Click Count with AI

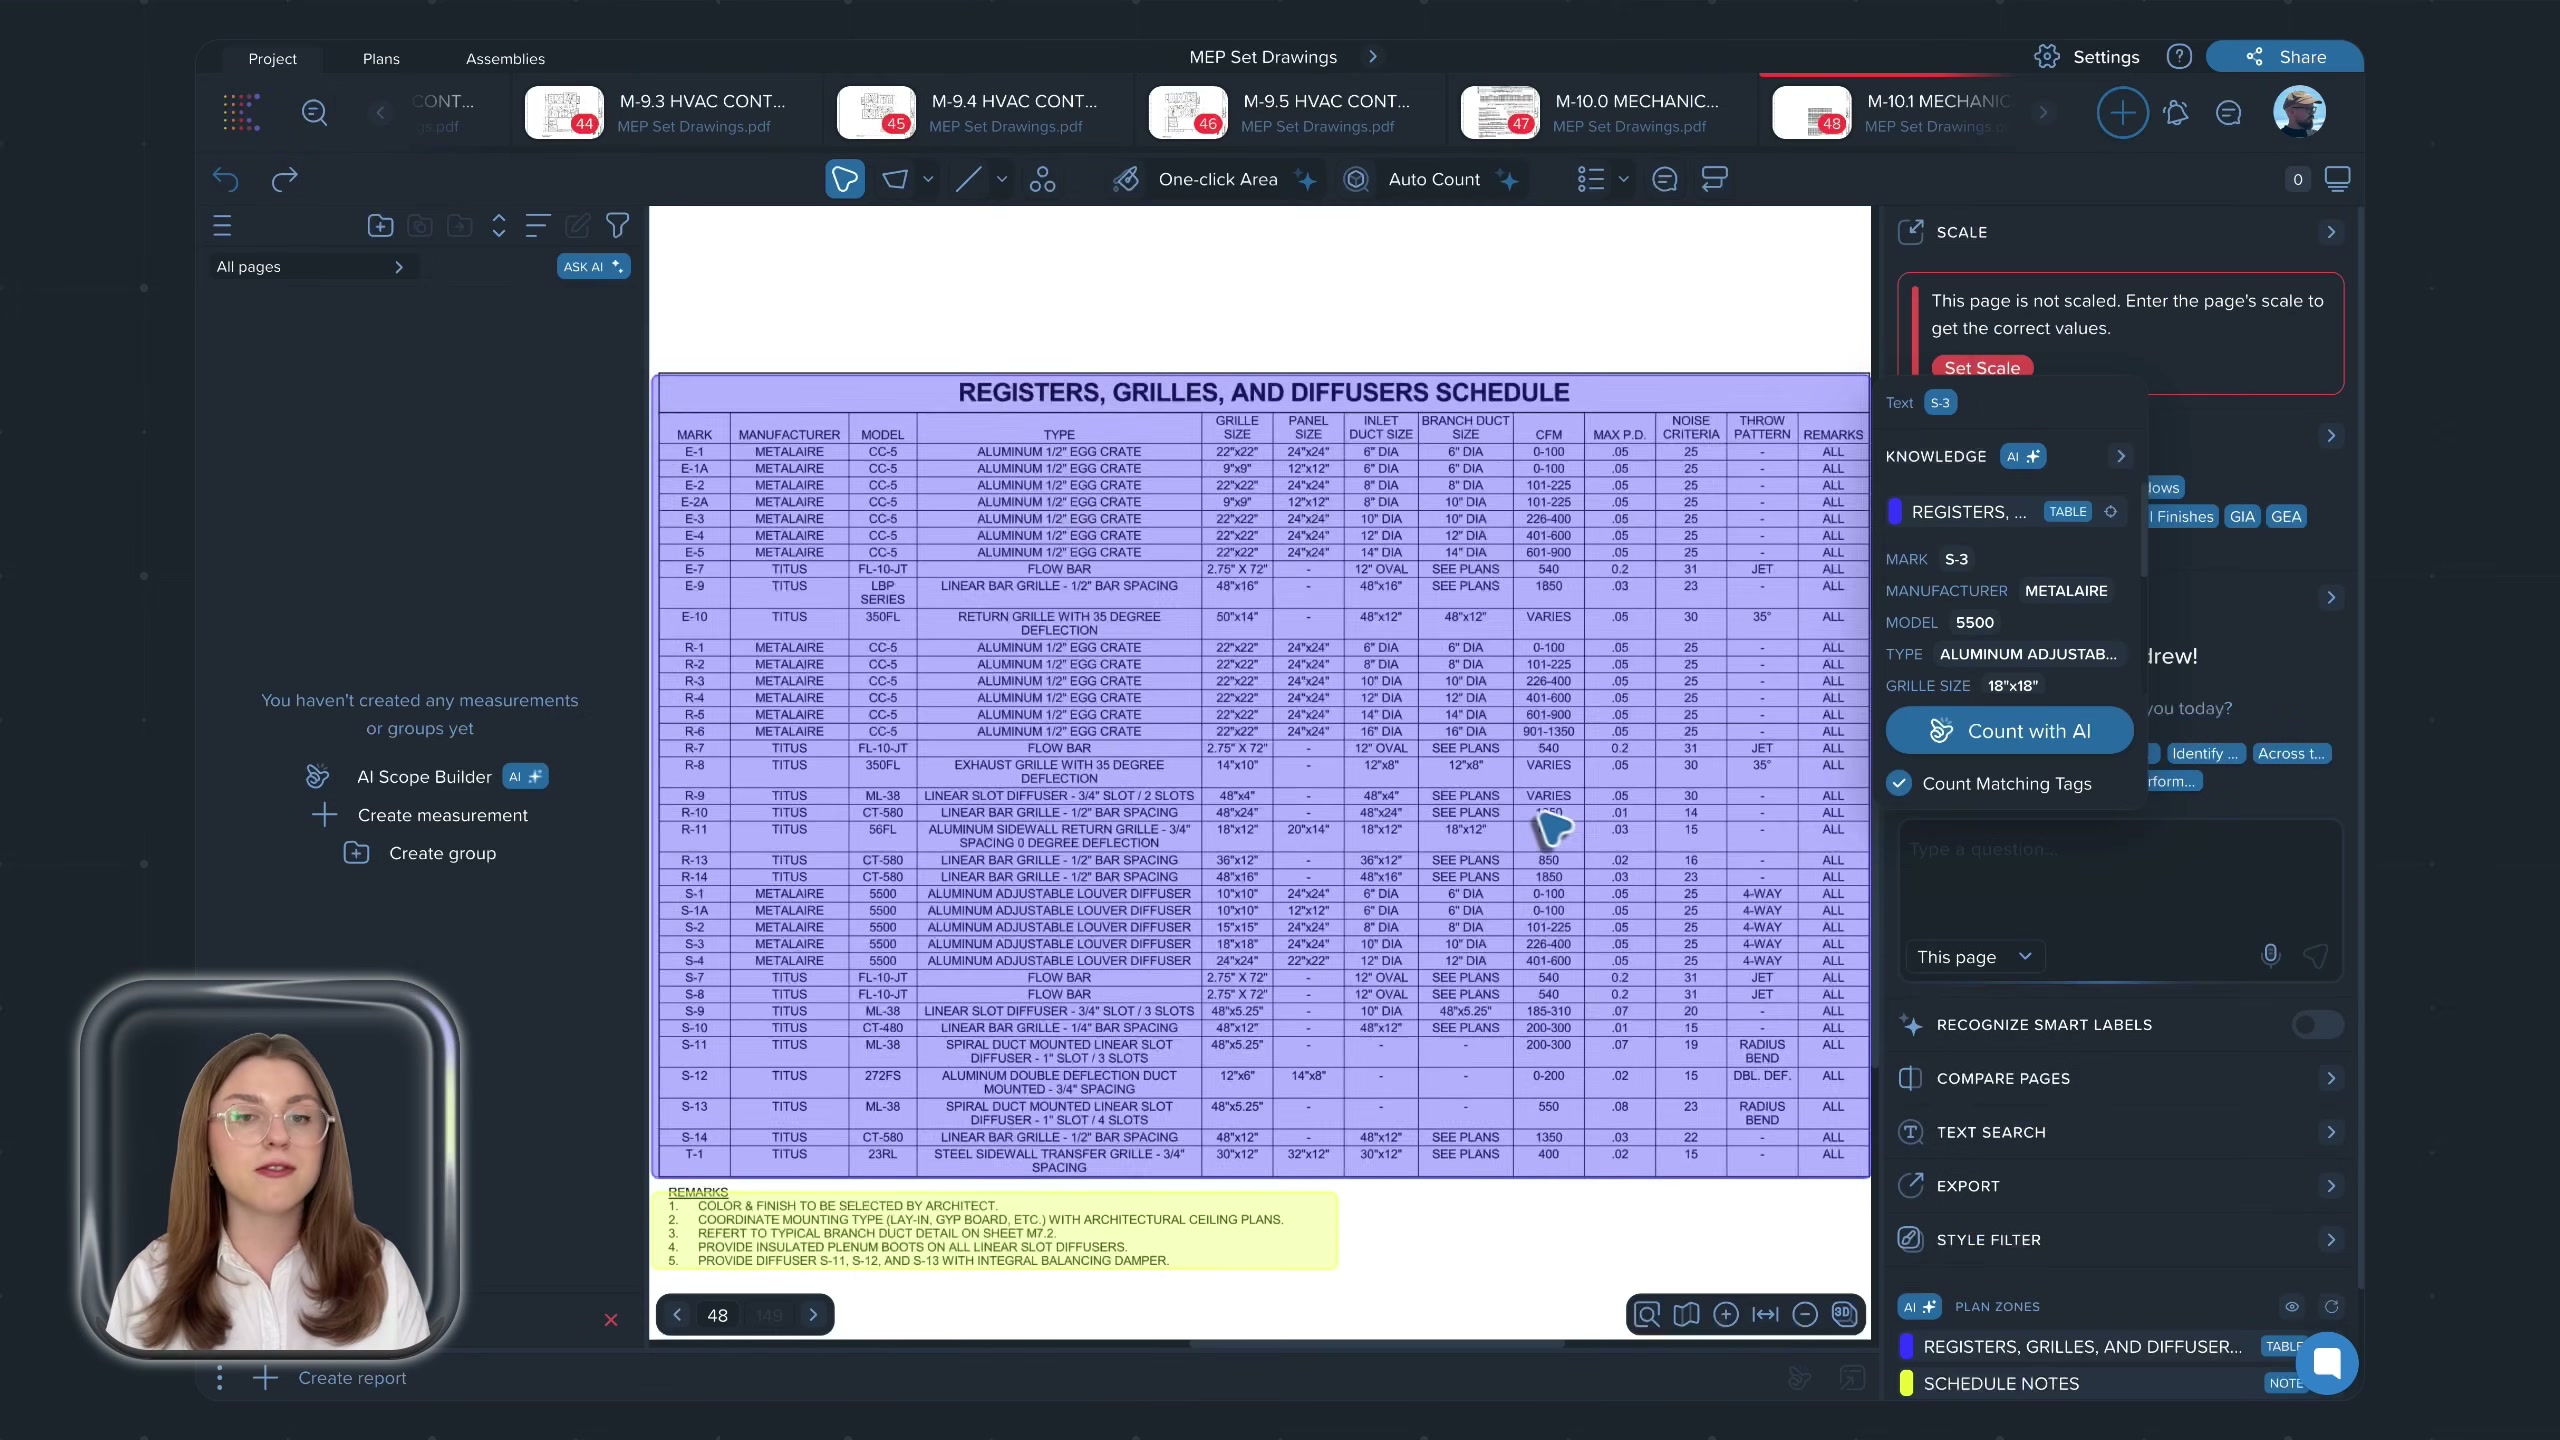point(2009,731)
